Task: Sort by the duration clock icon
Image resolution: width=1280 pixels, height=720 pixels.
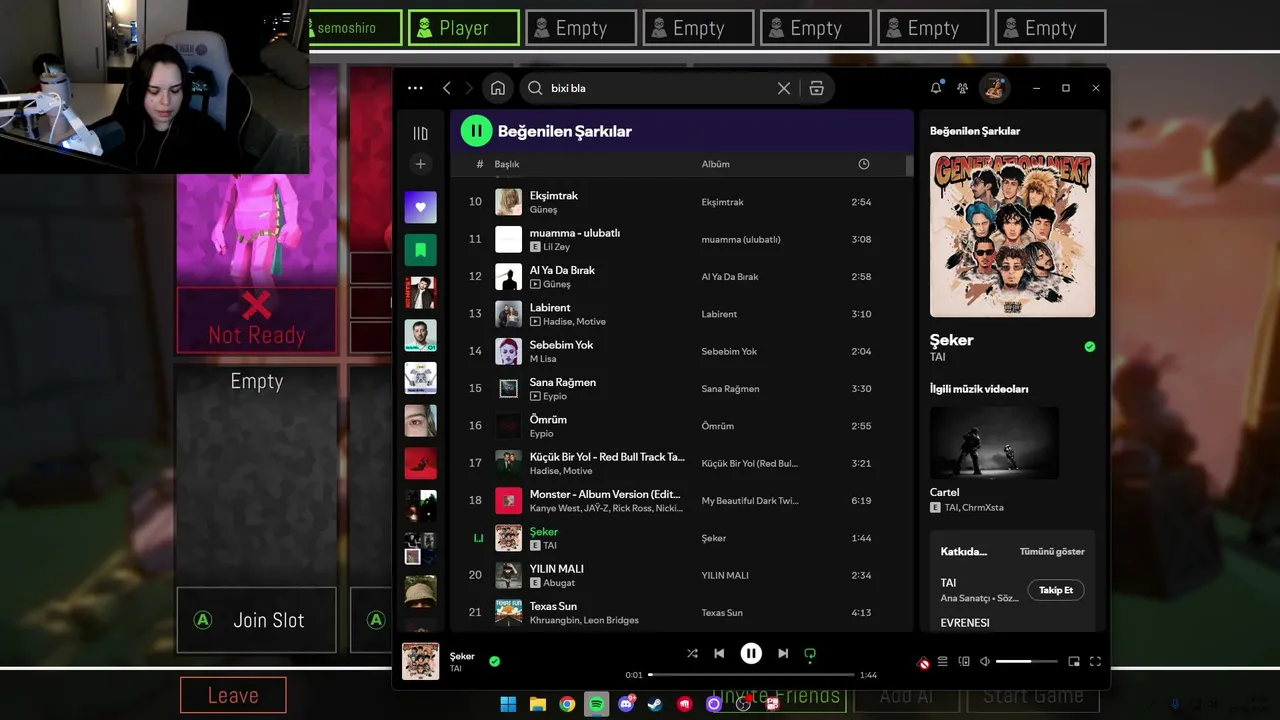Action: click(864, 164)
